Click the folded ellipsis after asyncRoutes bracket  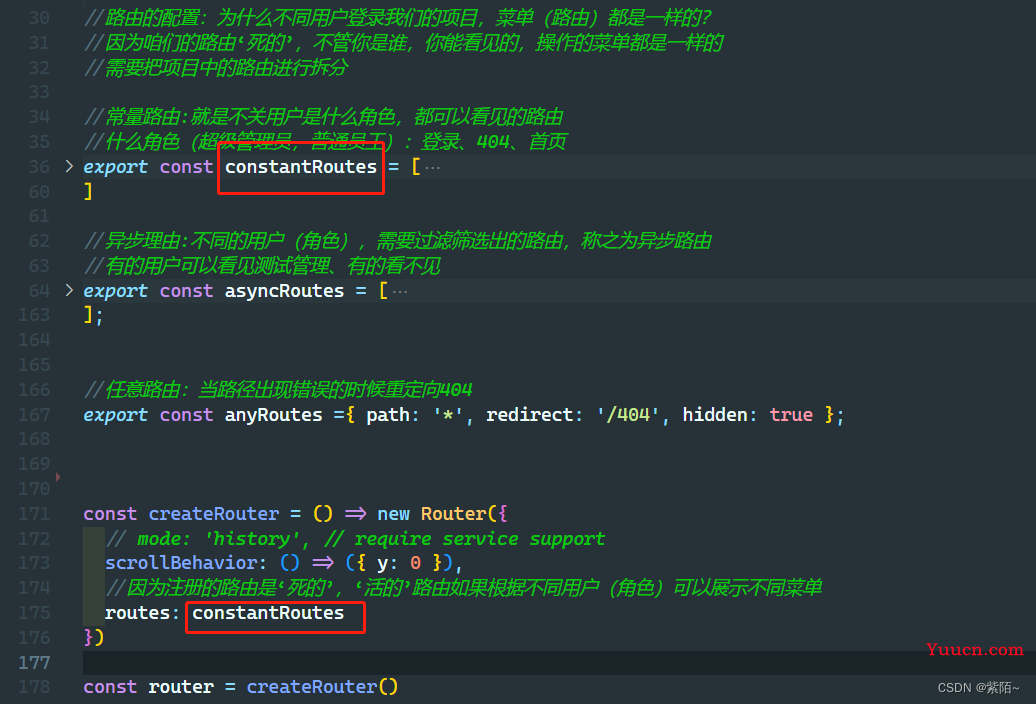click(x=400, y=291)
